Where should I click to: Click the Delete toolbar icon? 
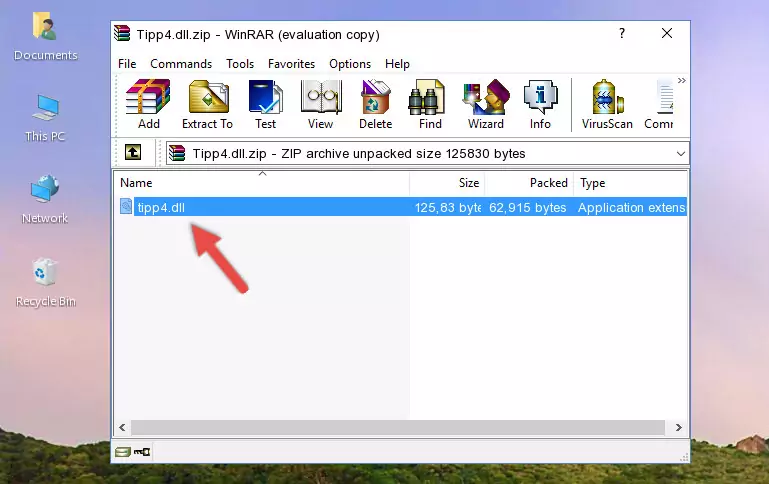pos(376,104)
